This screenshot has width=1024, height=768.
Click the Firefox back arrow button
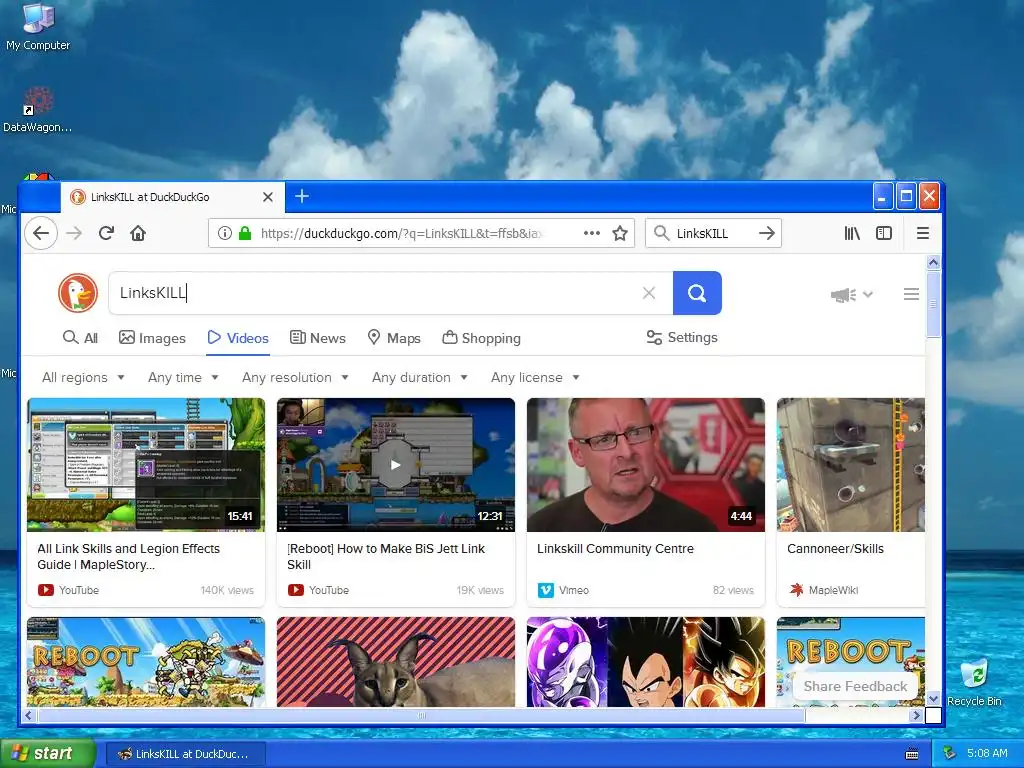tap(41, 233)
